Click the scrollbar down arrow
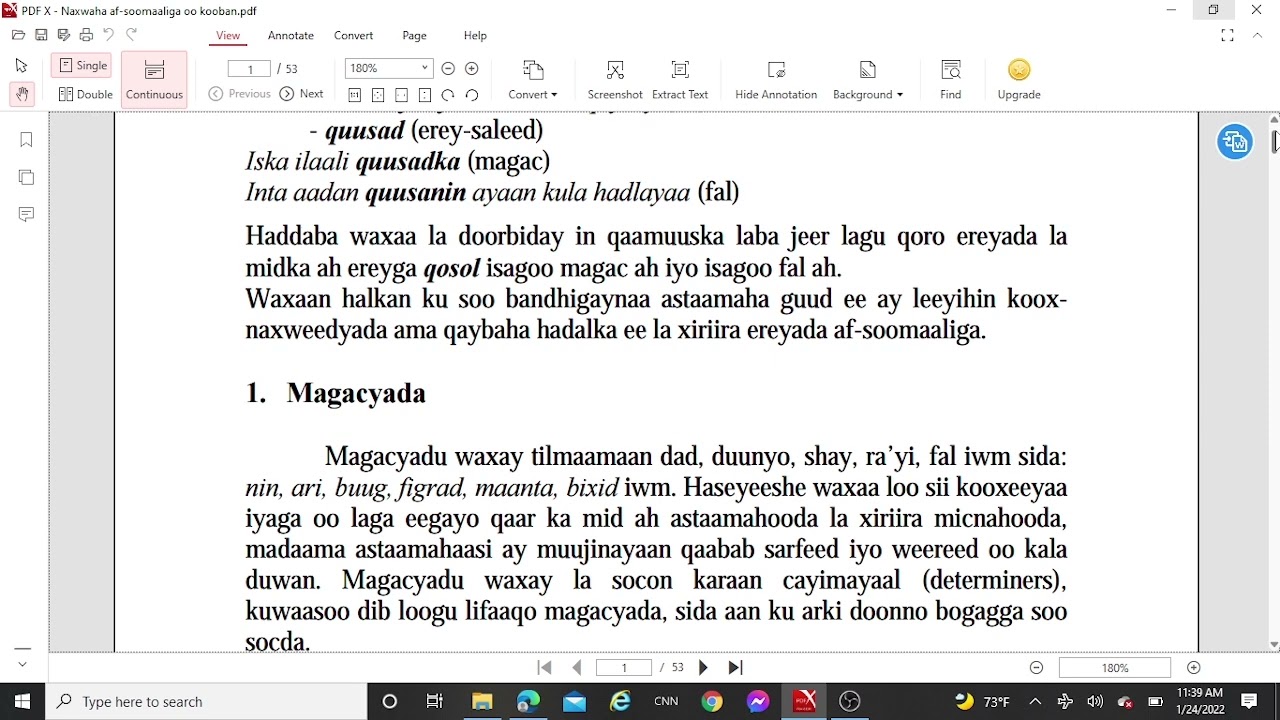The image size is (1280, 720). pyautogui.click(x=1274, y=645)
